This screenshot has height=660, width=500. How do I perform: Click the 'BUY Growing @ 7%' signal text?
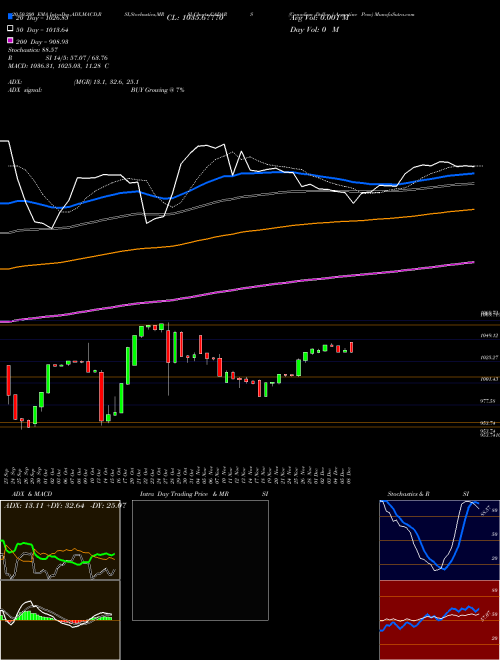pos(157,90)
